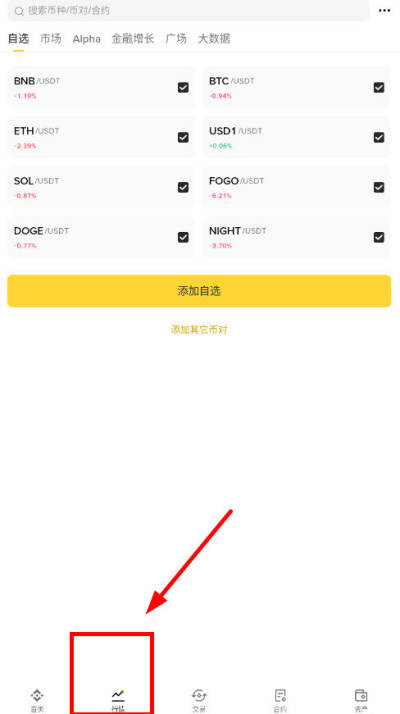
Task: Open the home tab Binance logo icon
Action: (x=37, y=695)
